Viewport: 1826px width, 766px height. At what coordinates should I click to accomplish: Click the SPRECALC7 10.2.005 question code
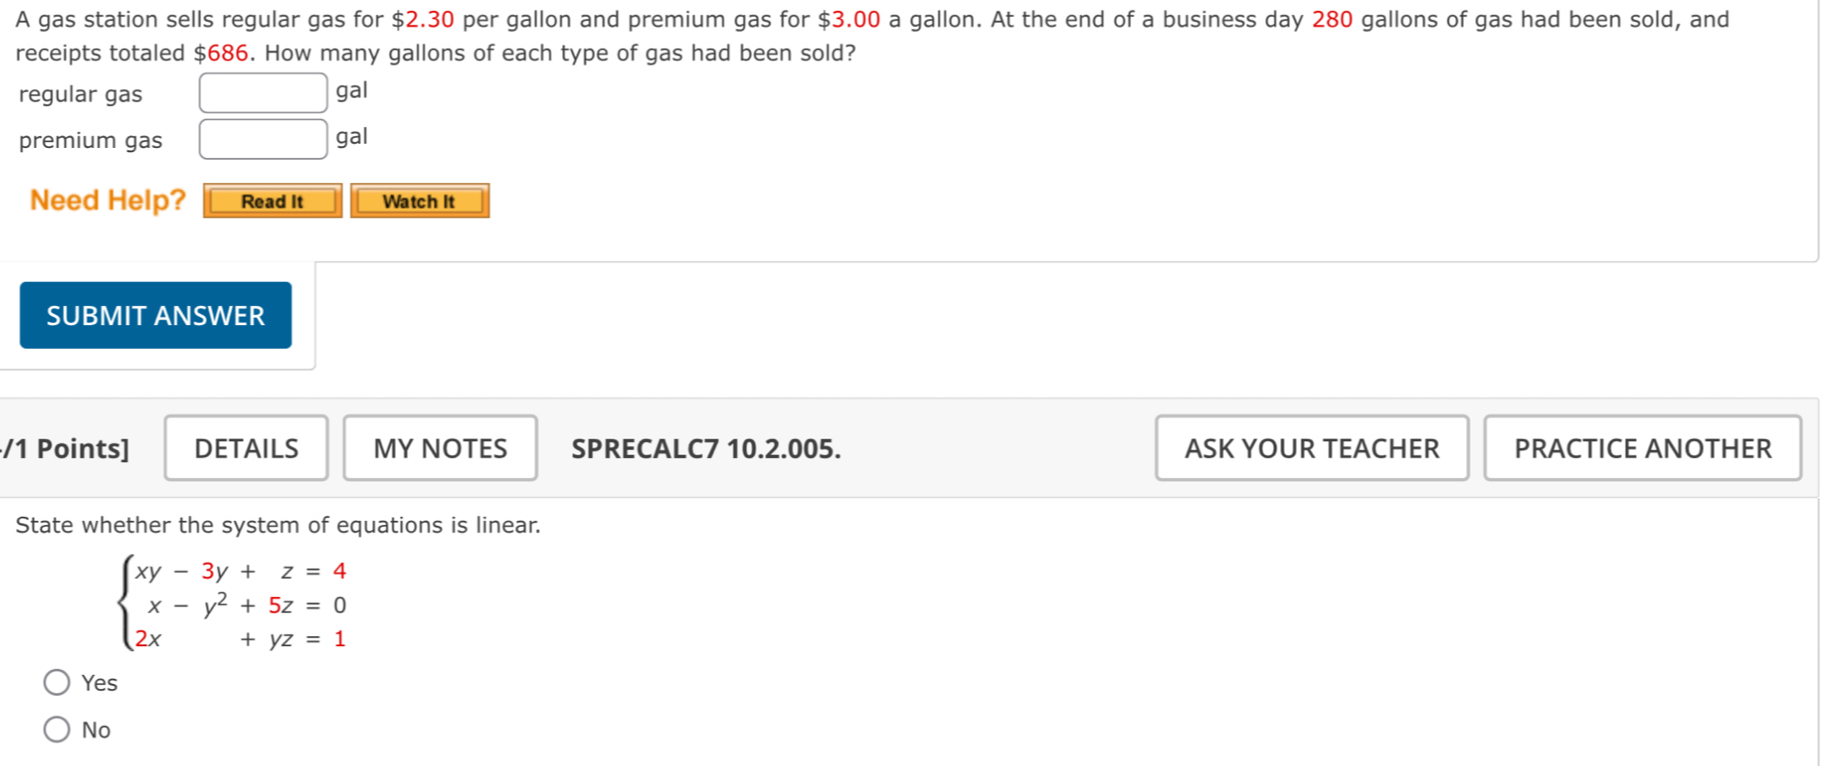click(x=706, y=449)
